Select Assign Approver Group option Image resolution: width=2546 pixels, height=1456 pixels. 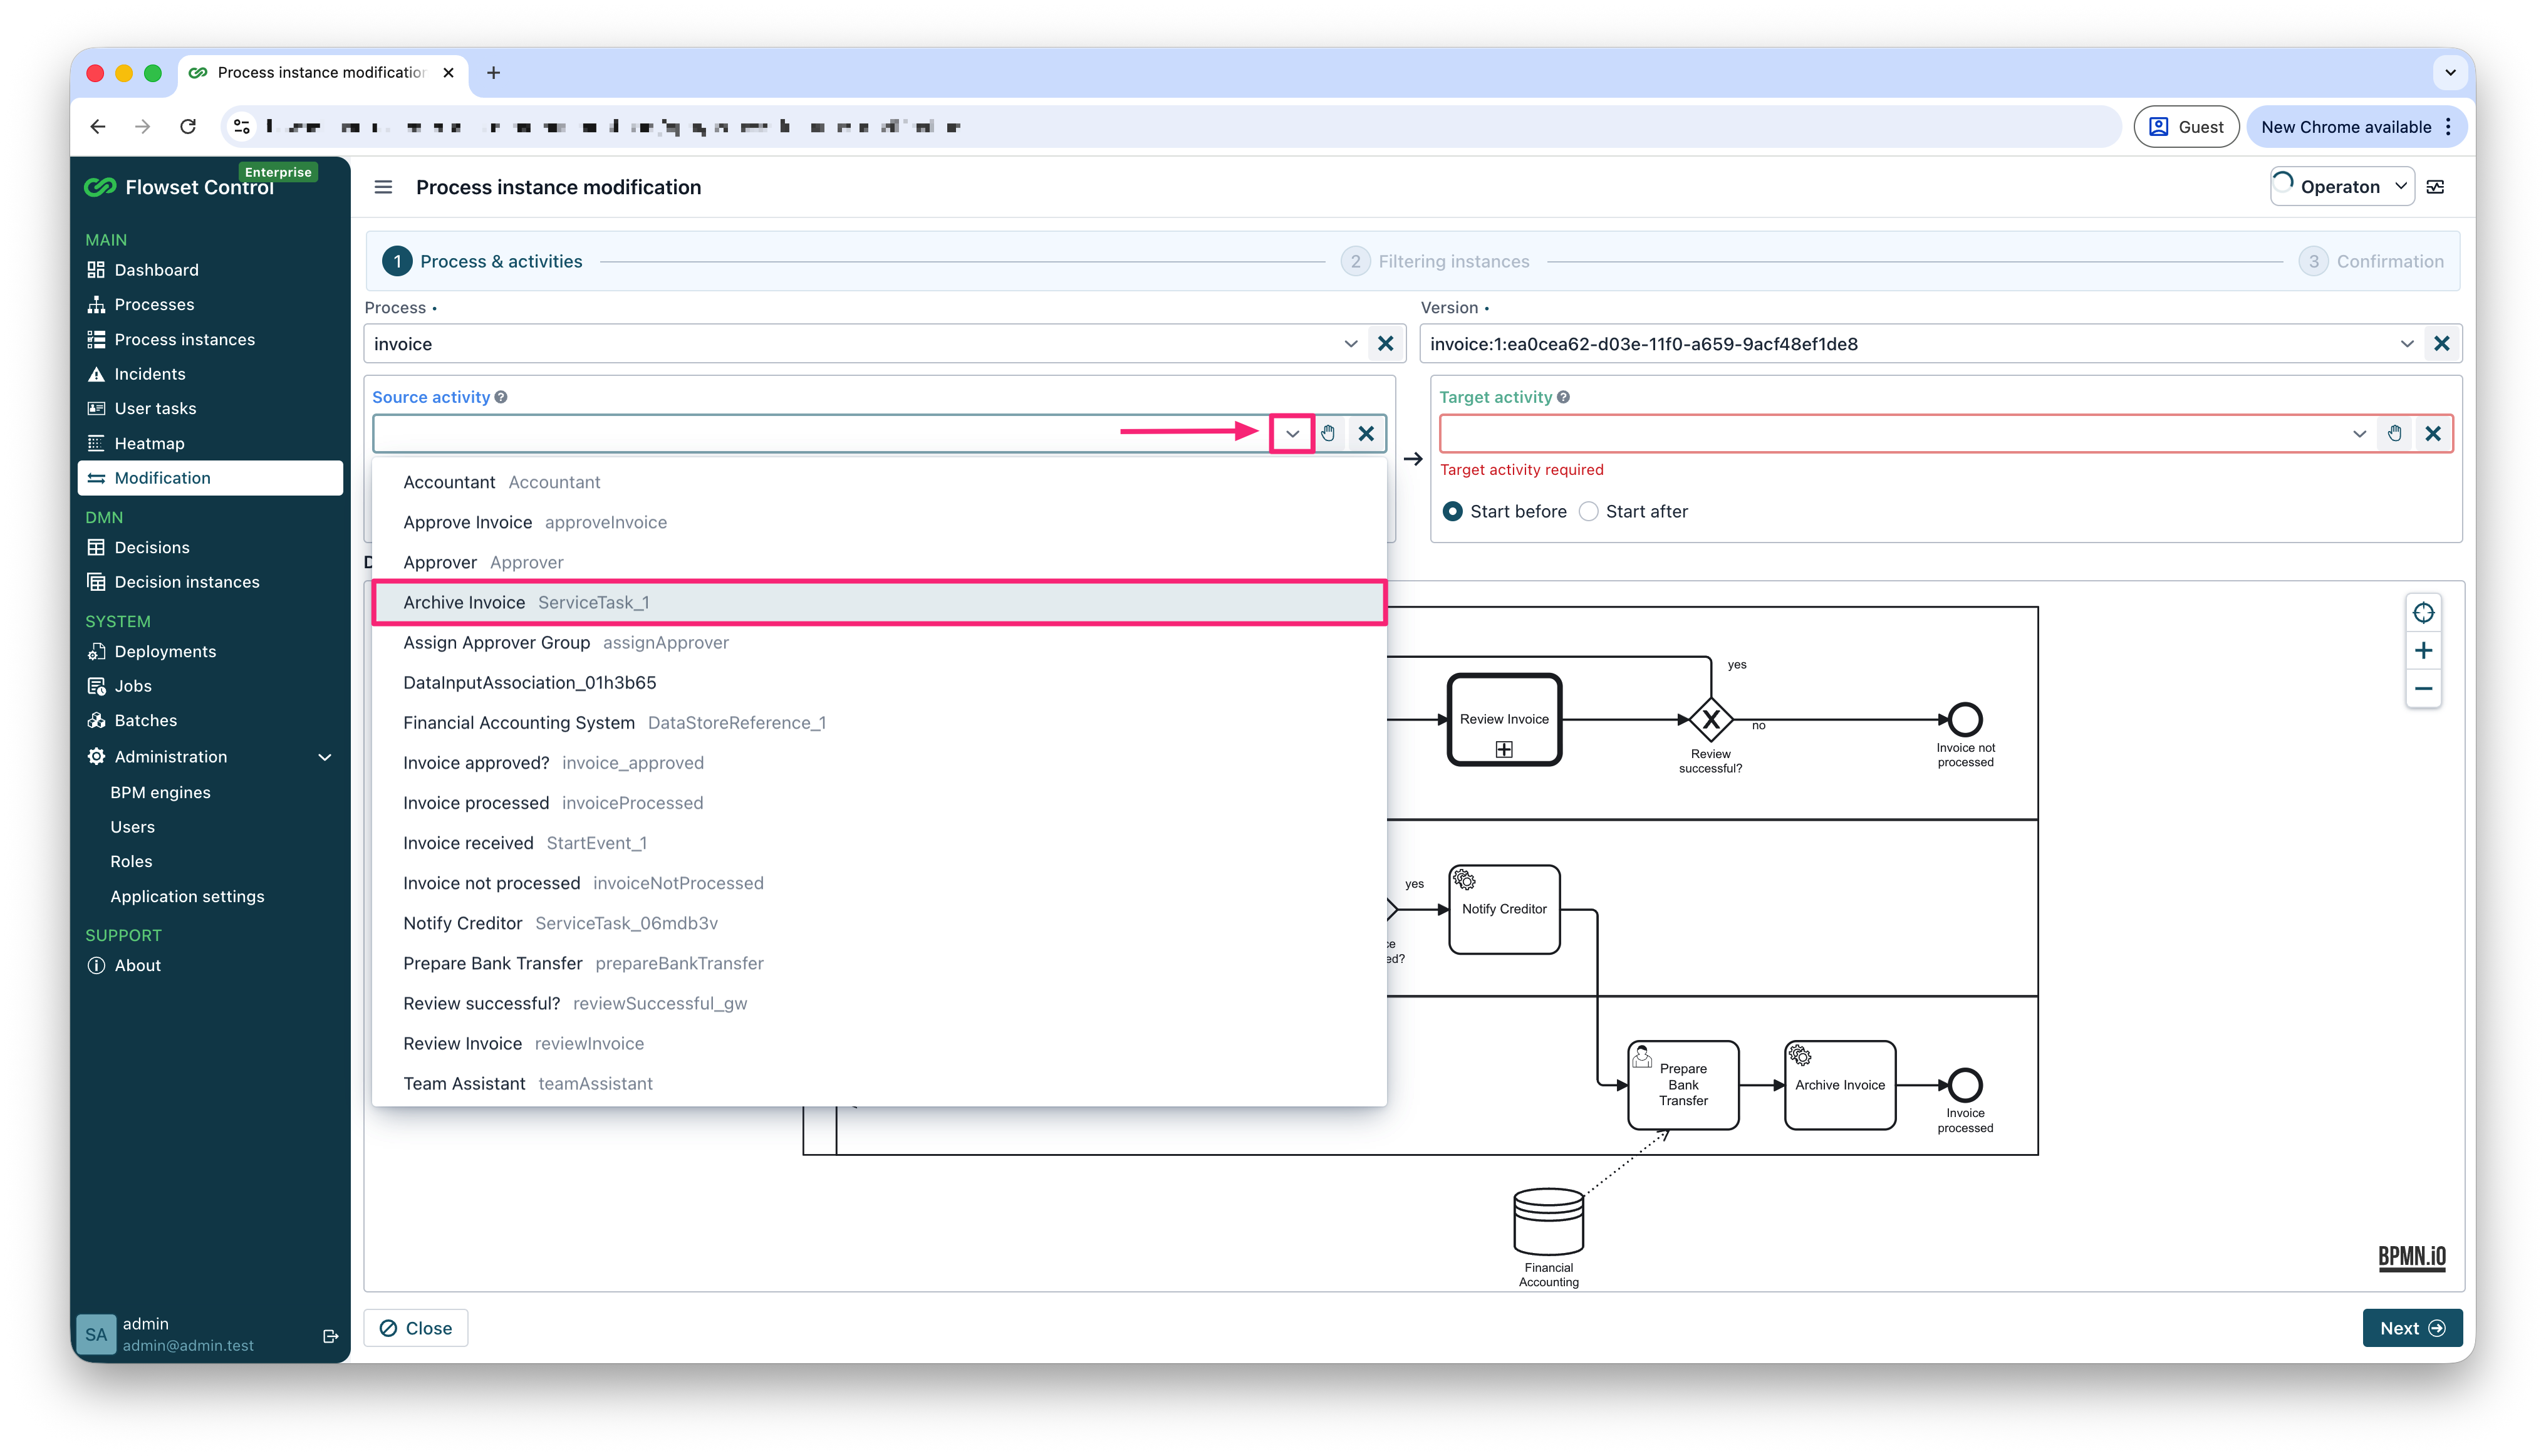click(879, 642)
